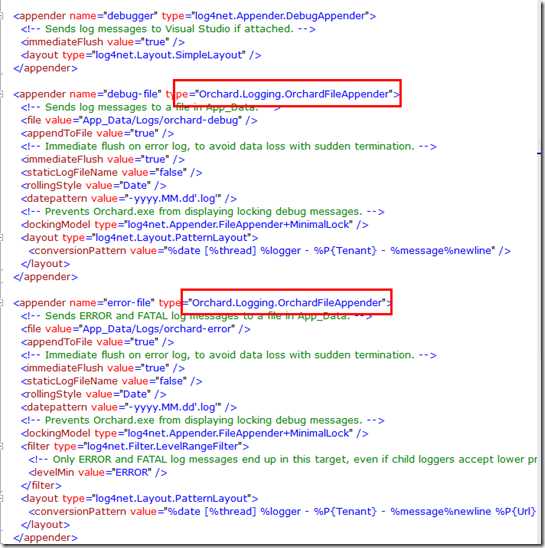Select the 'log4net.Appender.DebugAppender' type value

[280, 16]
